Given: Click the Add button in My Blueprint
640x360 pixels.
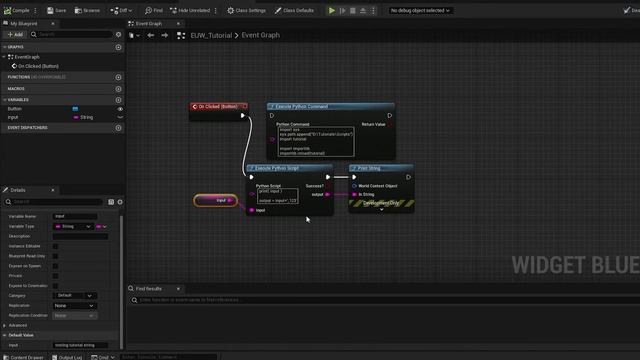Looking at the screenshot, I should 15,35.
